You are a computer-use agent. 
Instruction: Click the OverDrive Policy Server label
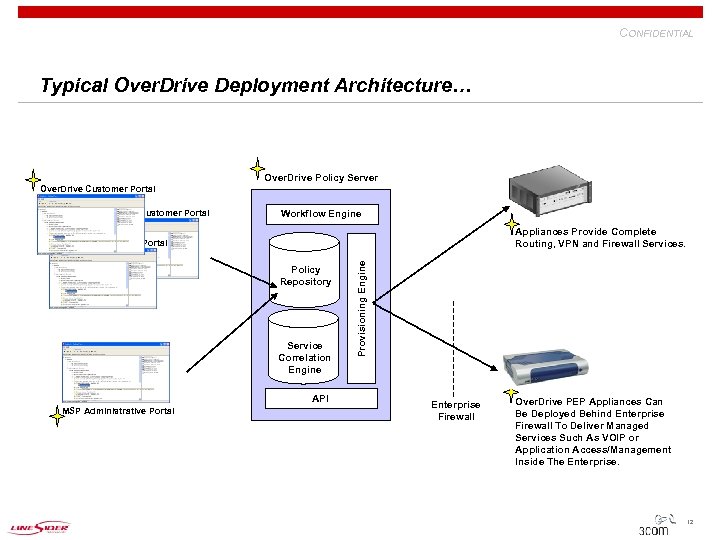pos(321,178)
